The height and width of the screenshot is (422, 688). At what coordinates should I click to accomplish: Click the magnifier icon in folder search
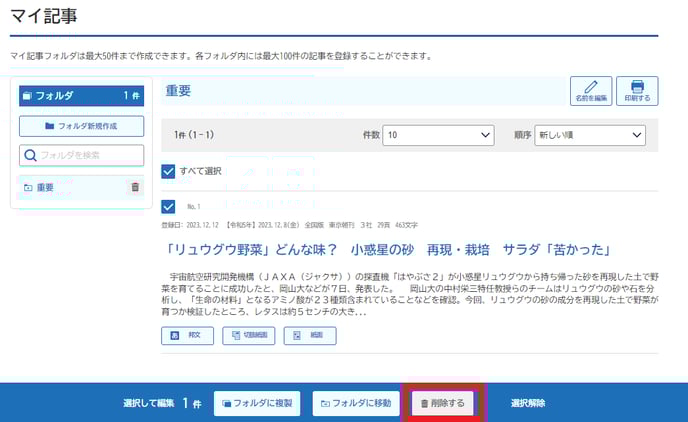tap(31, 155)
